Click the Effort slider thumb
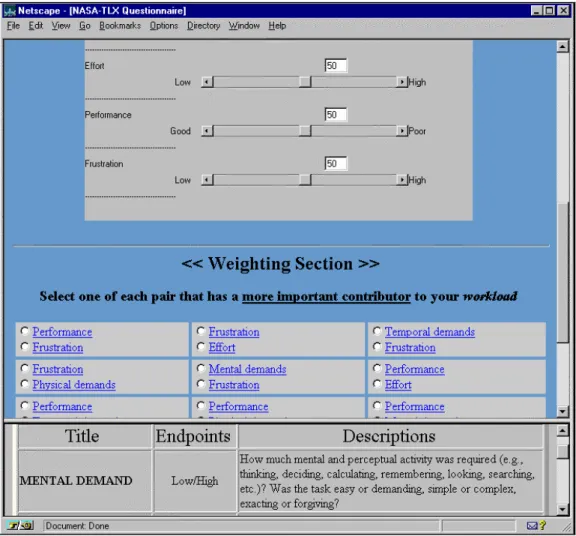This screenshot has height=536, width=576. click(305, 82)
